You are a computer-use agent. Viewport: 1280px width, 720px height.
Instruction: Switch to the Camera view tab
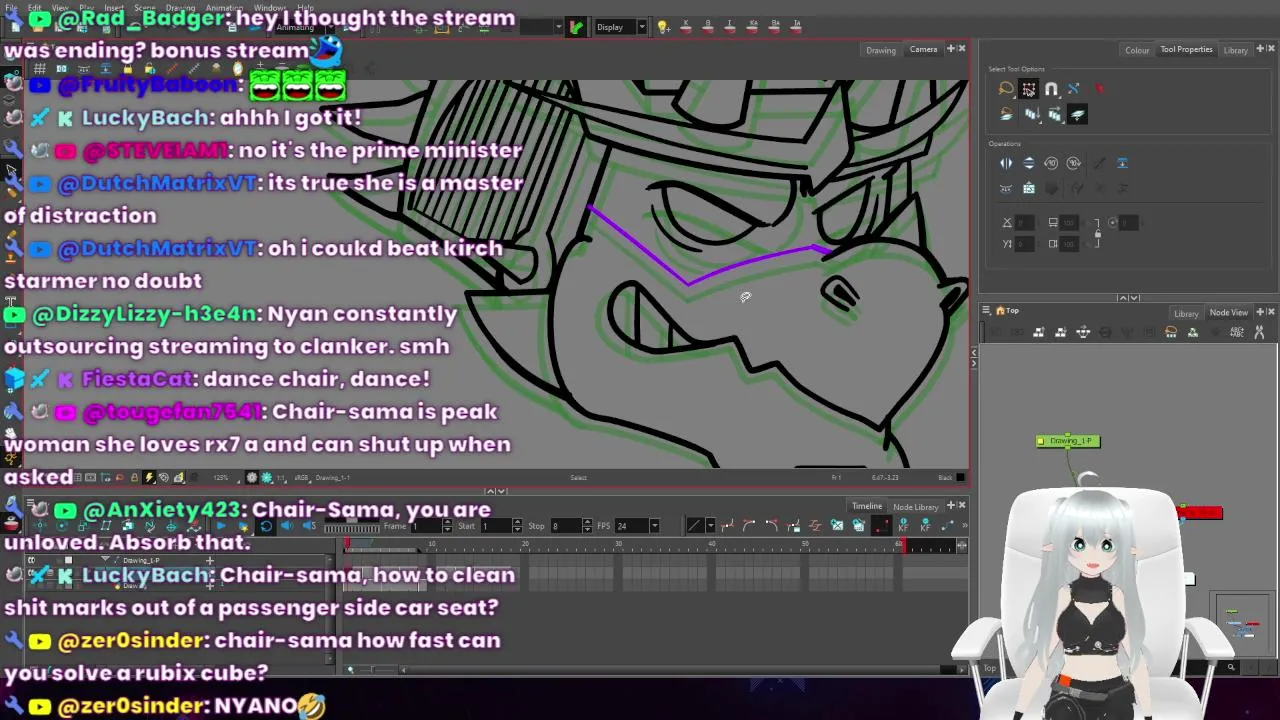(x=923, y=50)
